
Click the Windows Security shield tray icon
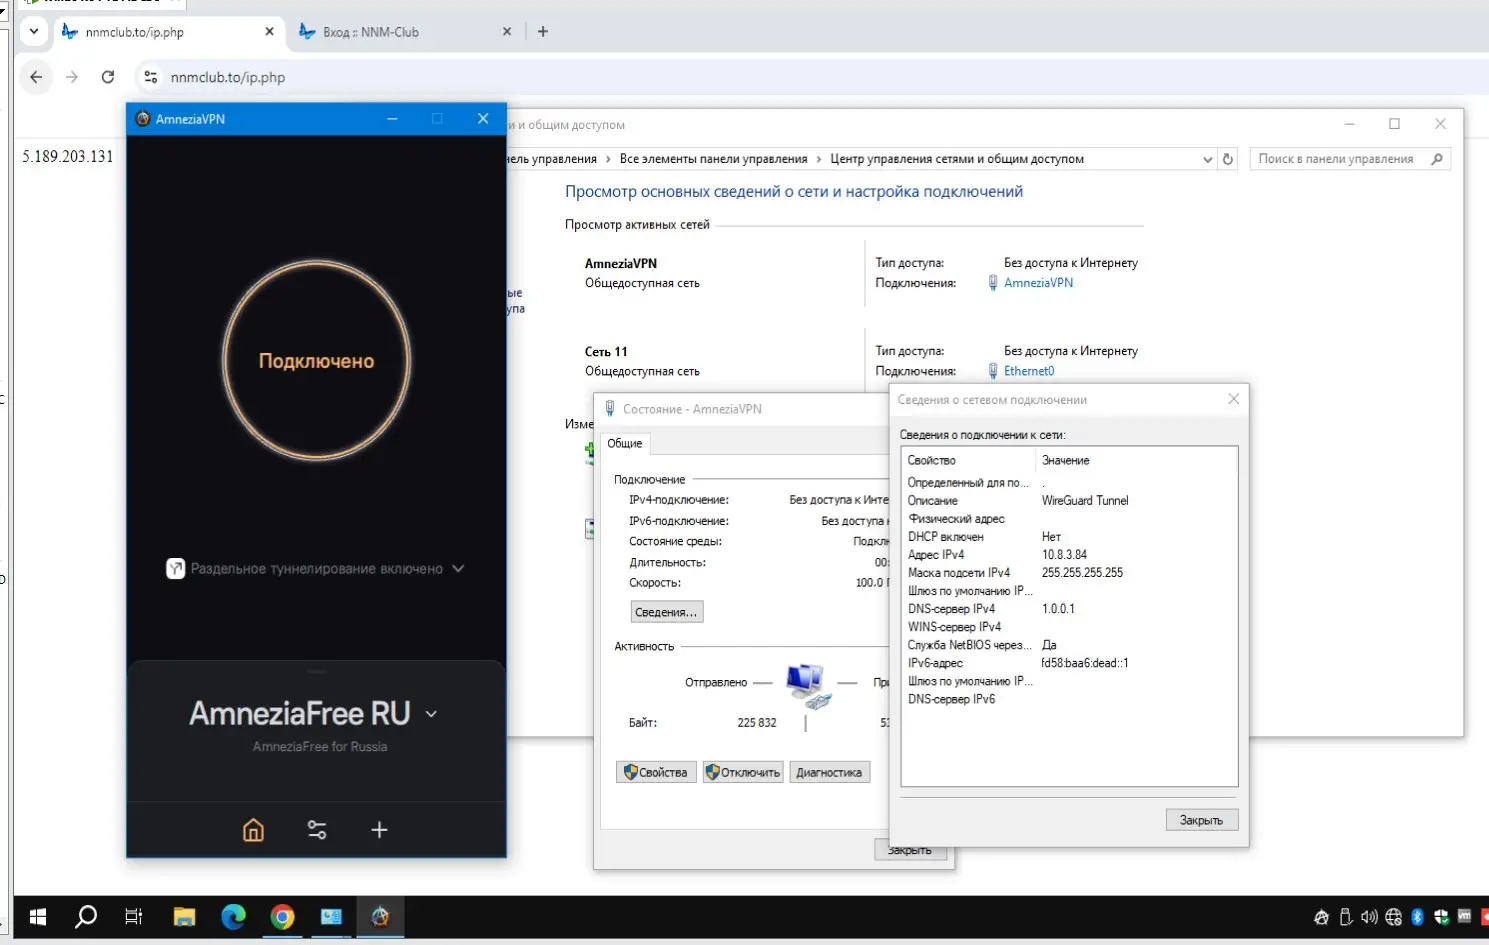(1441, 917)
